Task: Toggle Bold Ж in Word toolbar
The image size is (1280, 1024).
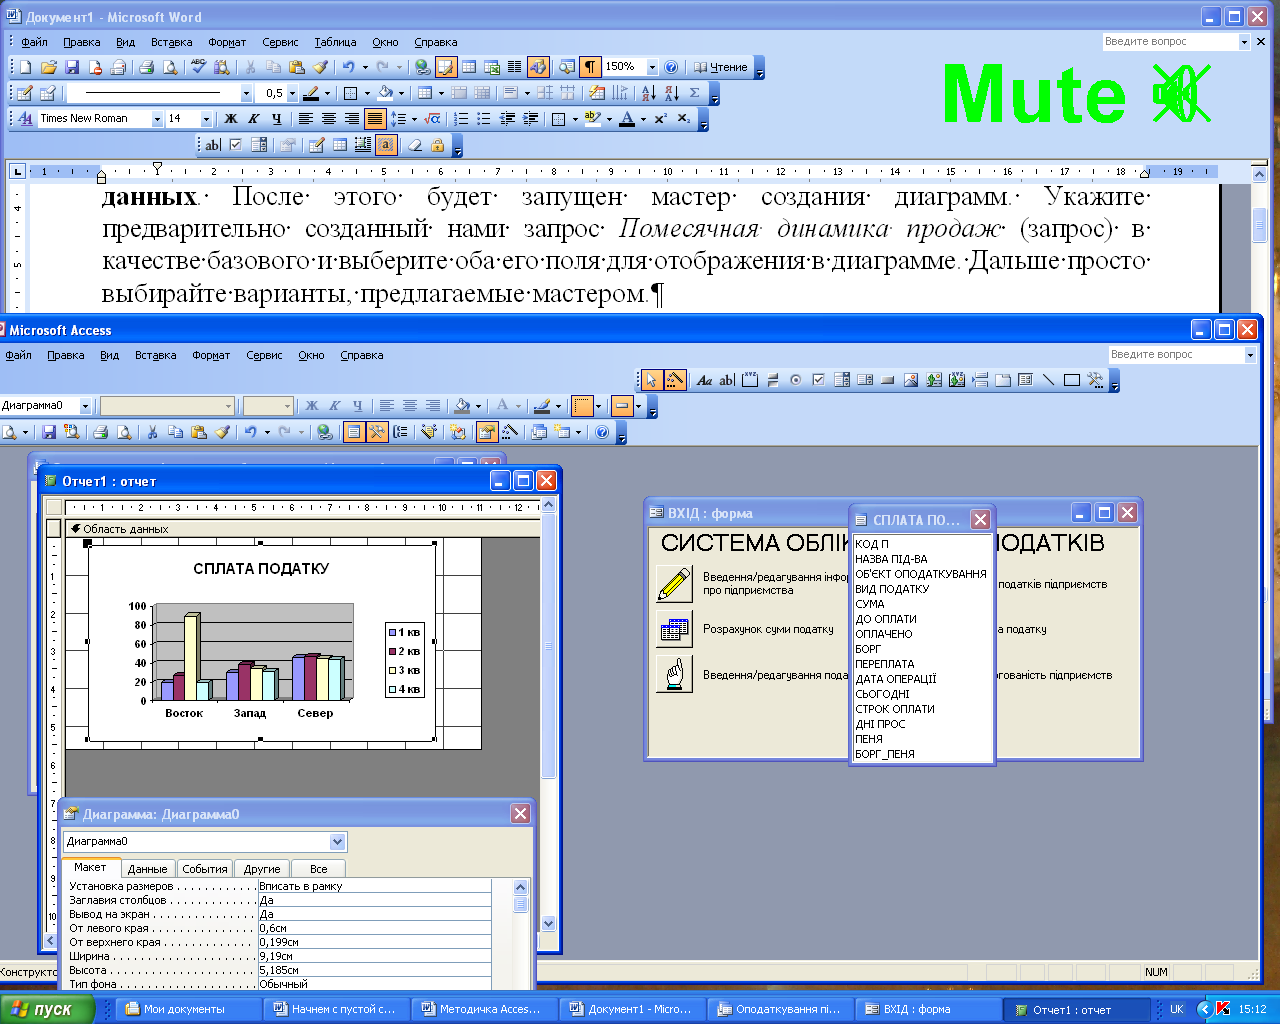Action: pos(231,118)
